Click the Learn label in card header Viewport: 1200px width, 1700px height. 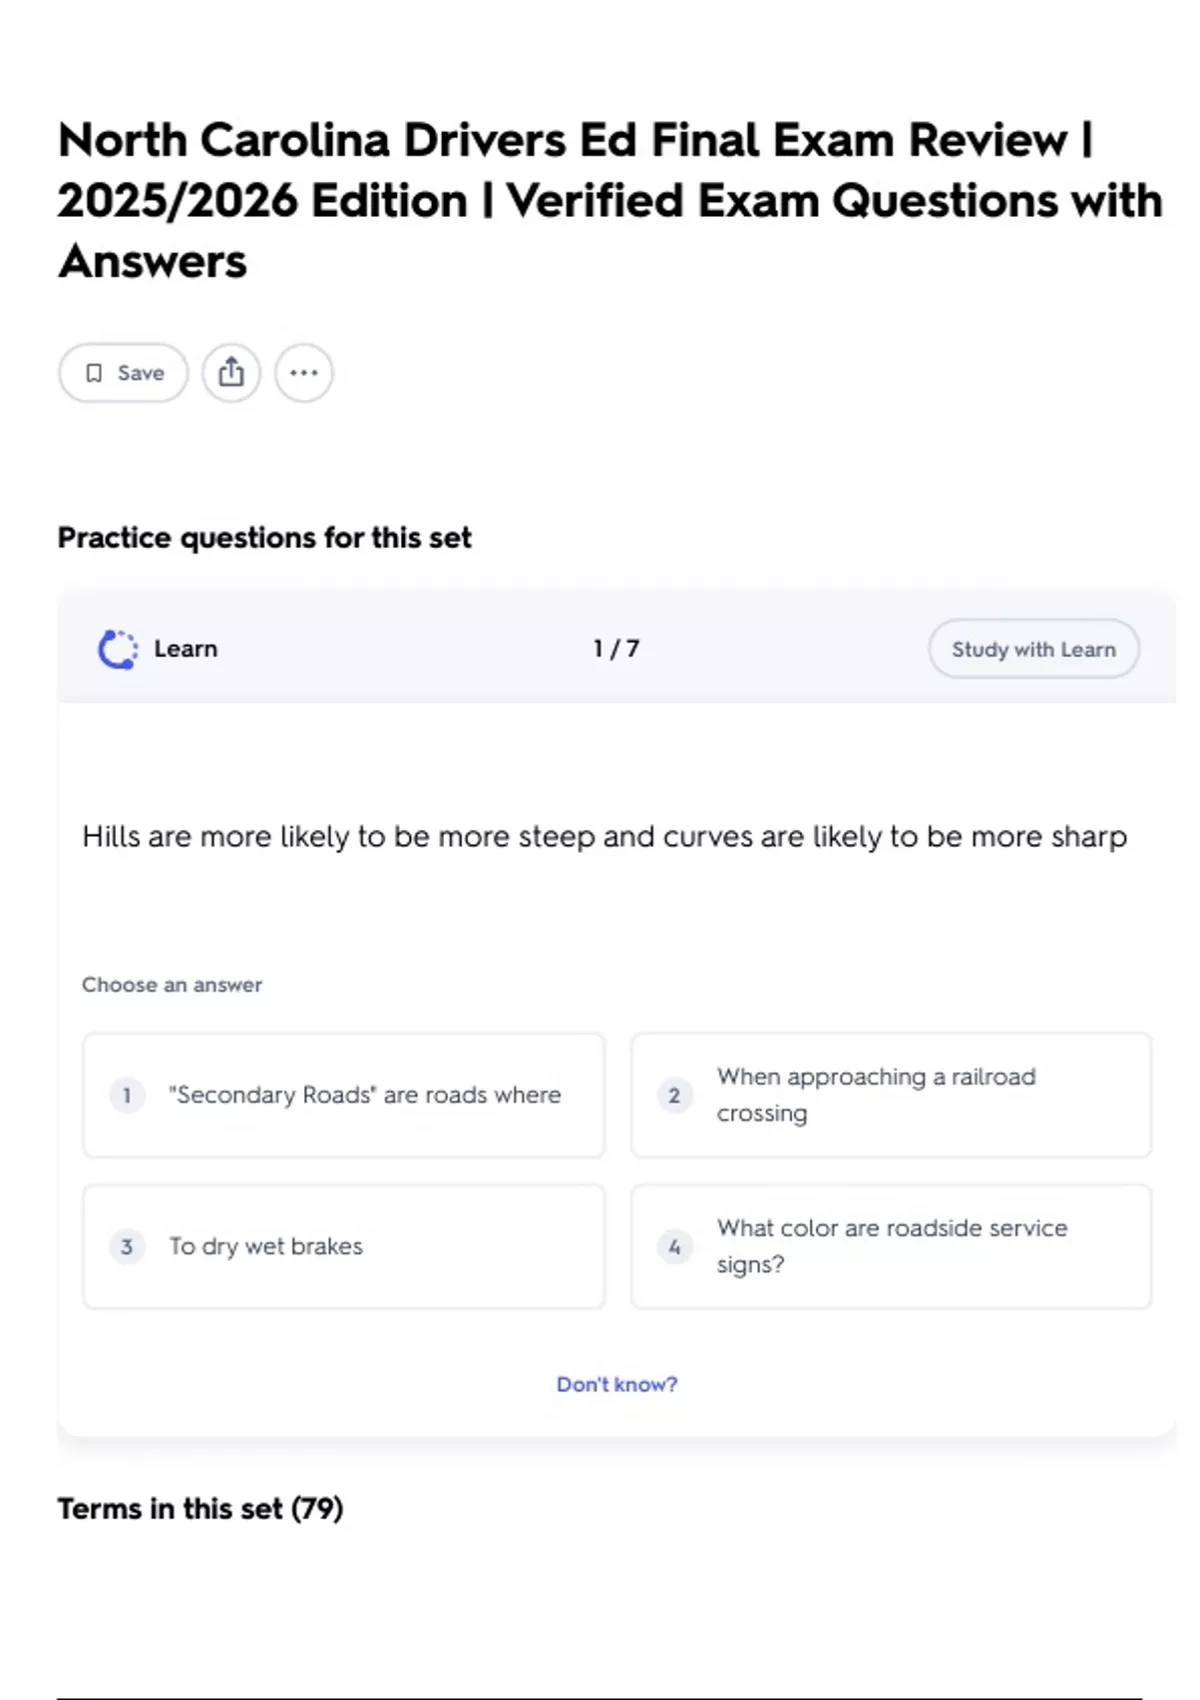185,649
